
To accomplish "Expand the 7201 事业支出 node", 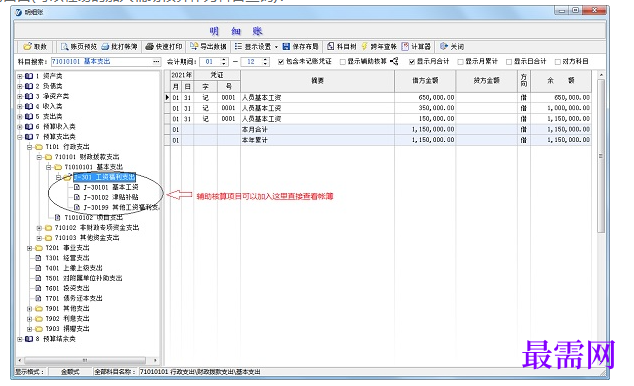I will point(29,248).
